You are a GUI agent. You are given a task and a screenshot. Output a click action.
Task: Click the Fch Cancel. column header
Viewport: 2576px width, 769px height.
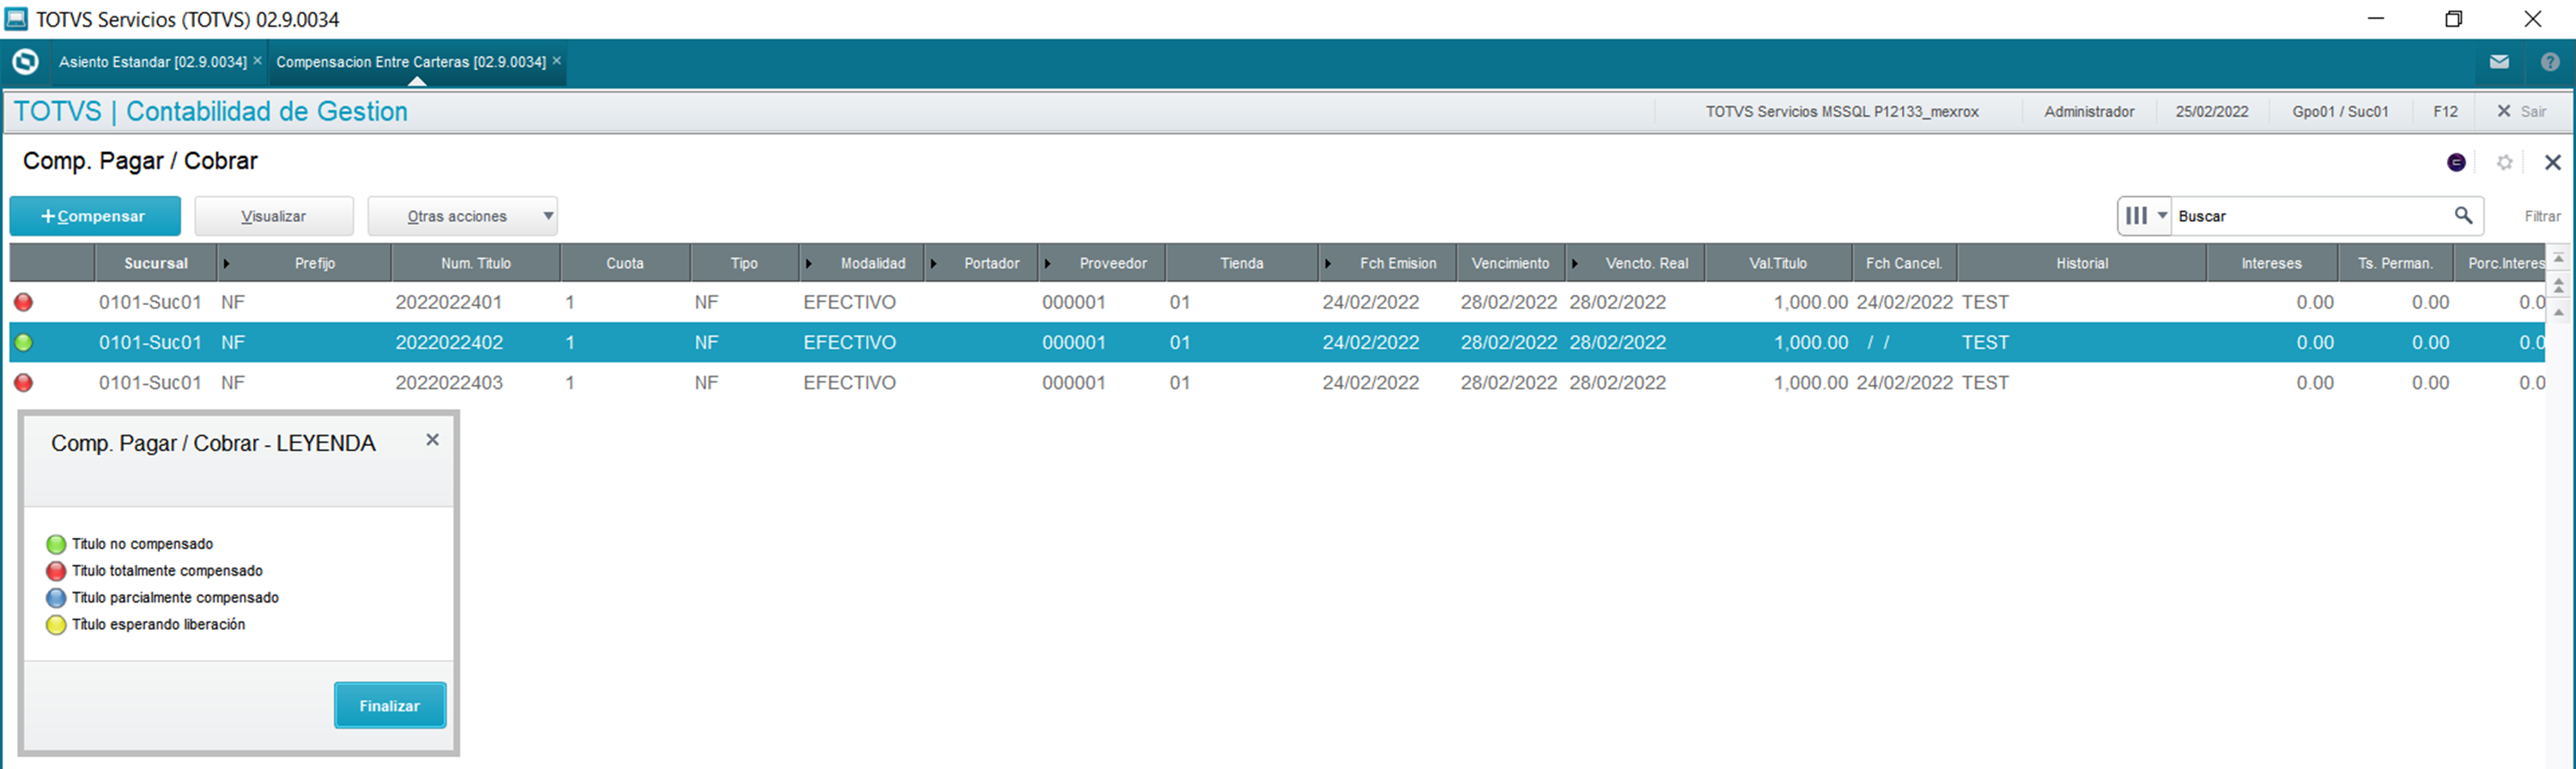1904,263
